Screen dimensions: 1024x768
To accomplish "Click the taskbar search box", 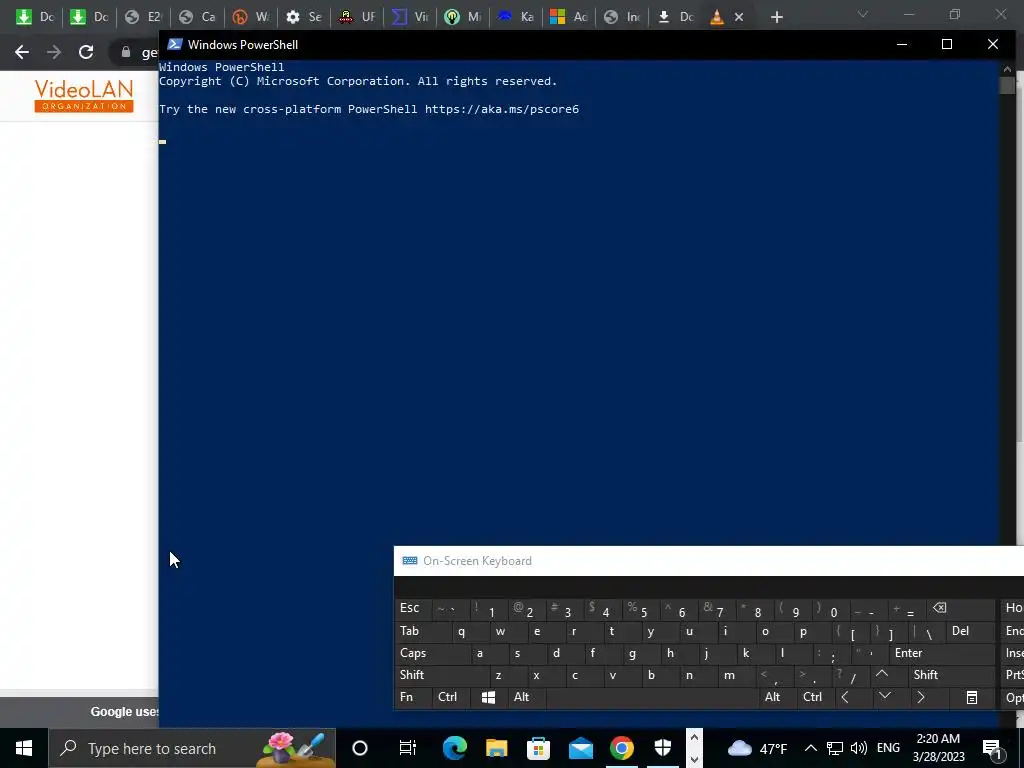I will point(192,748).
